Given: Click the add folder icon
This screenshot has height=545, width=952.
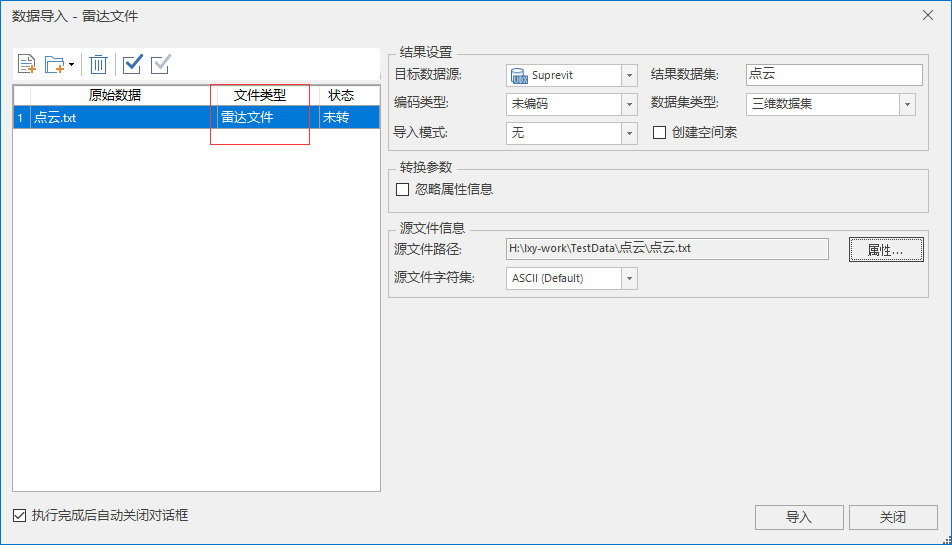Looking at the screenshot, I should [55, 64].
